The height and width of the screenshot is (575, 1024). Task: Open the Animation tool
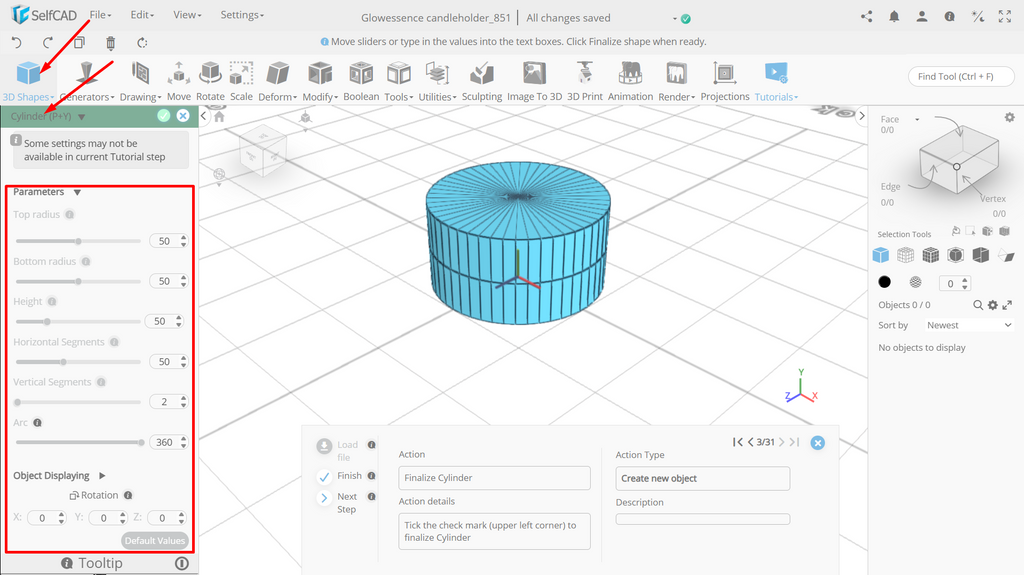point(630,81)
